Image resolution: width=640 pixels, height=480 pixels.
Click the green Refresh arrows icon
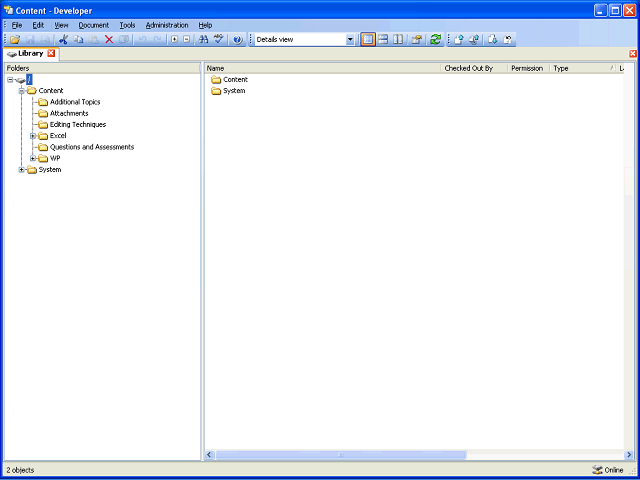click(x=436, y=40)
